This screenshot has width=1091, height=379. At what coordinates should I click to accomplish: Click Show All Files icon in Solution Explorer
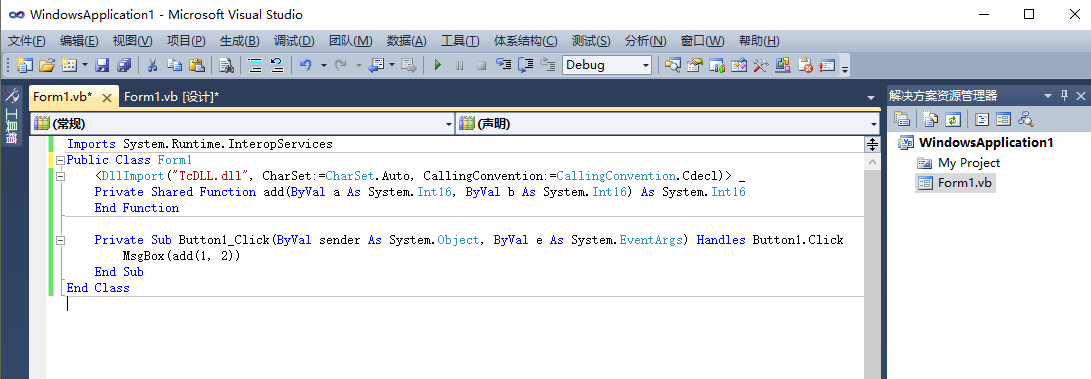tap(931, 119)
